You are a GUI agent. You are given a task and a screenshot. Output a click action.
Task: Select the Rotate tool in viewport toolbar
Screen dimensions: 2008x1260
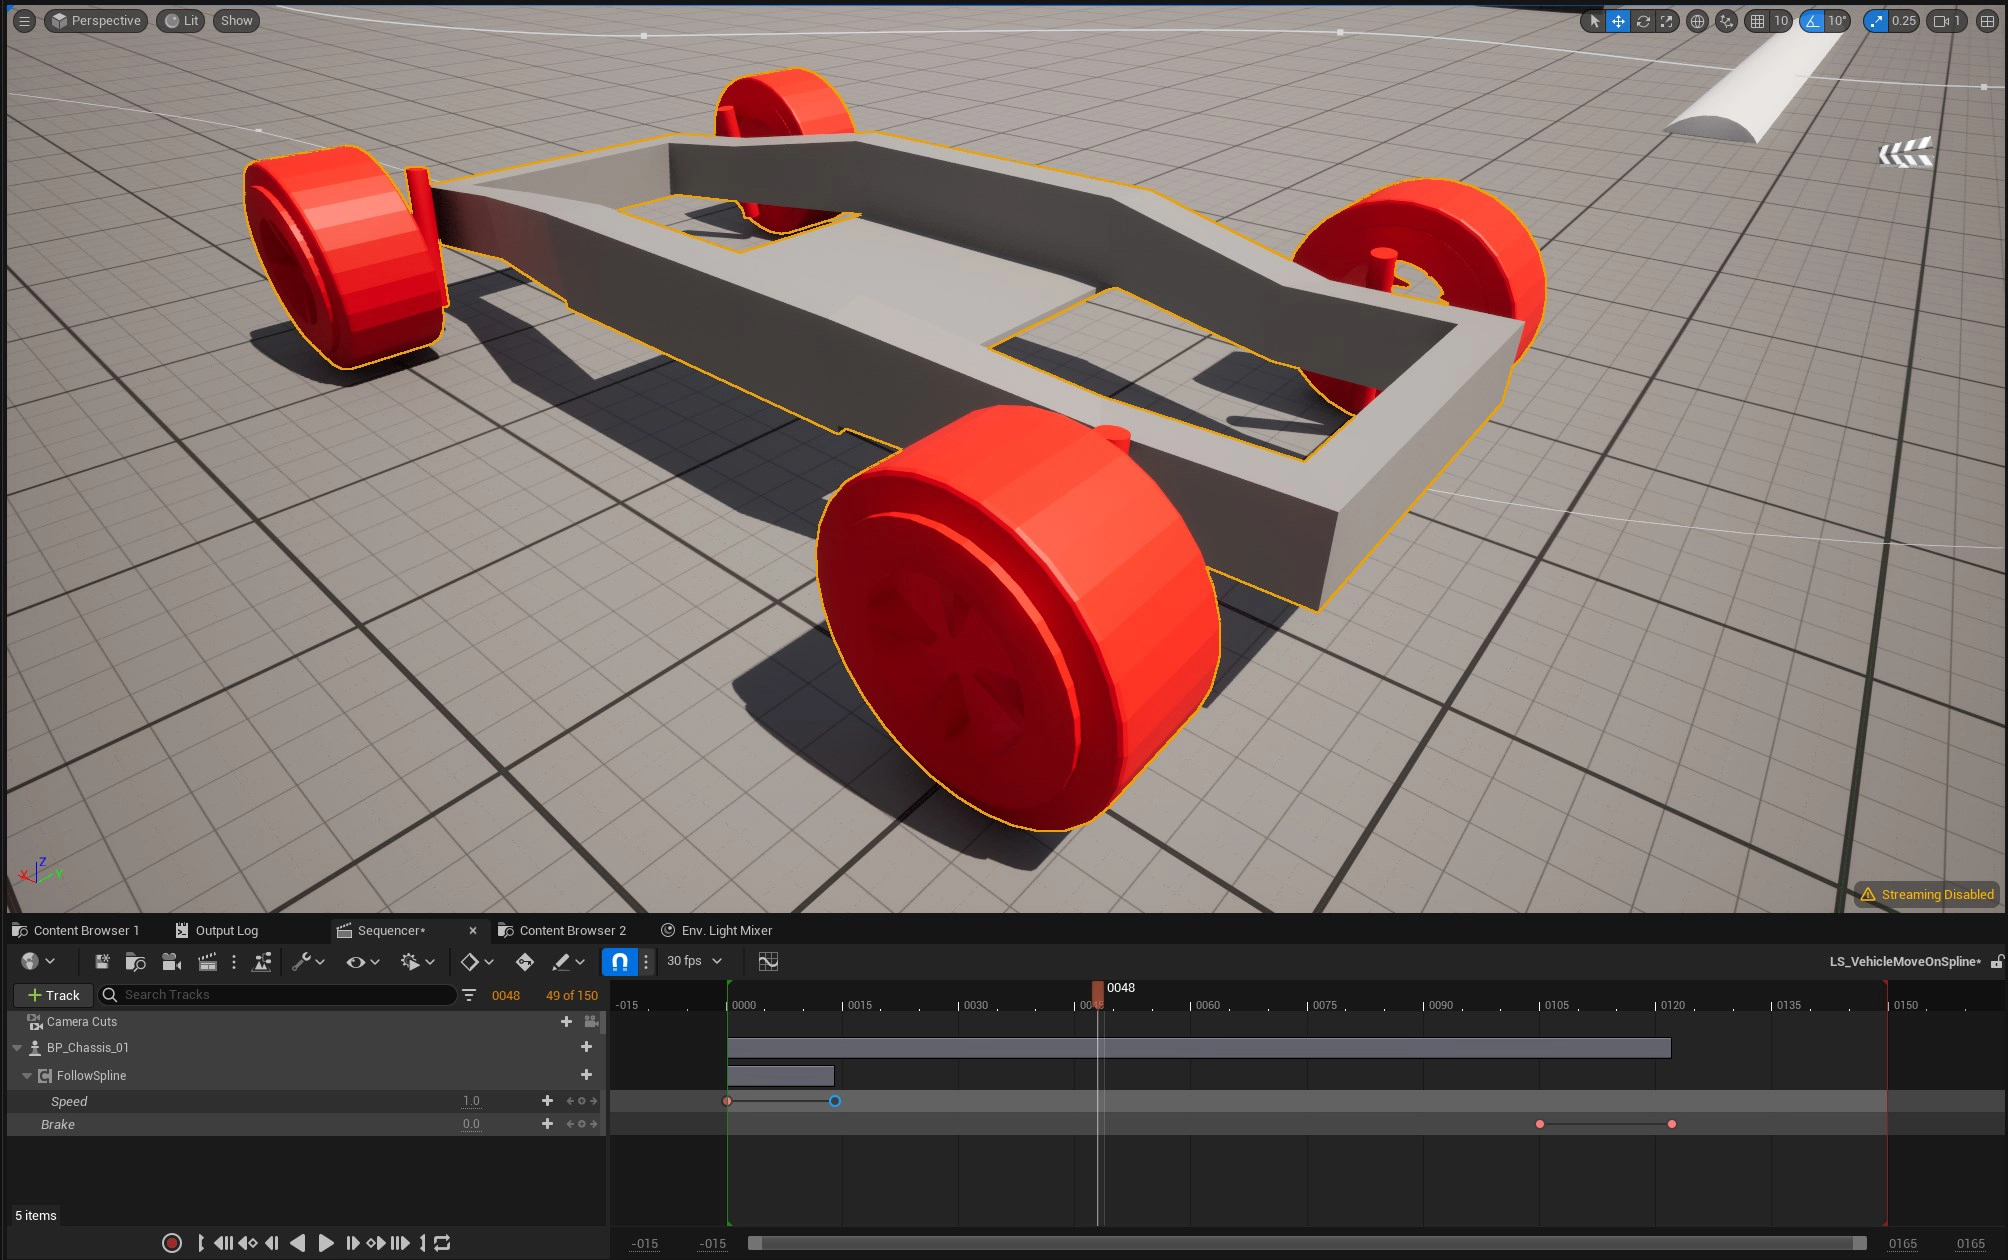pos(1642,20)
